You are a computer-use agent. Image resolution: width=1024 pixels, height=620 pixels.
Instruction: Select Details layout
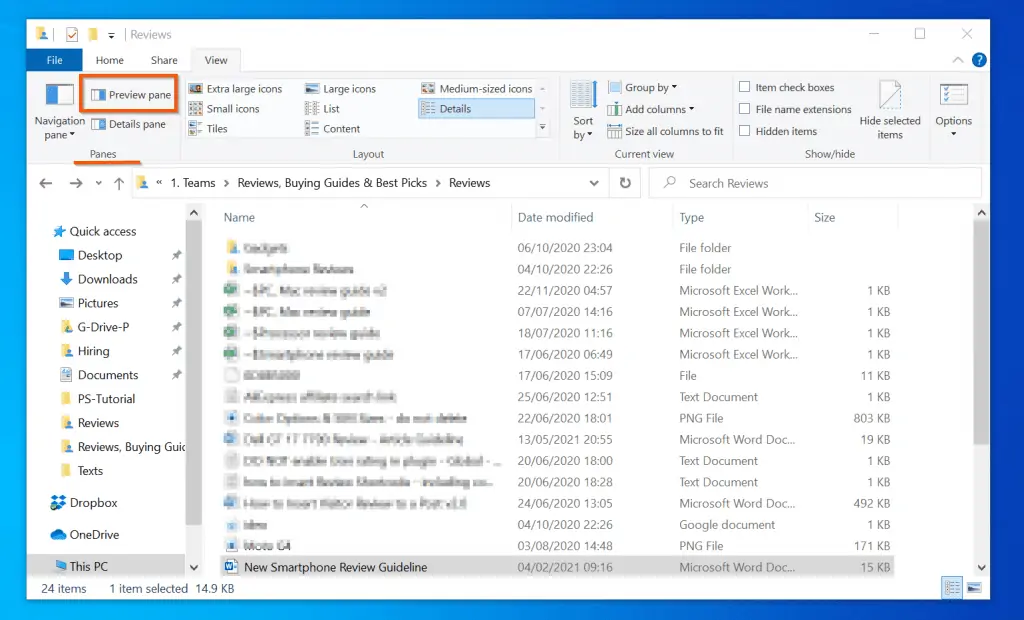[476, 108]
